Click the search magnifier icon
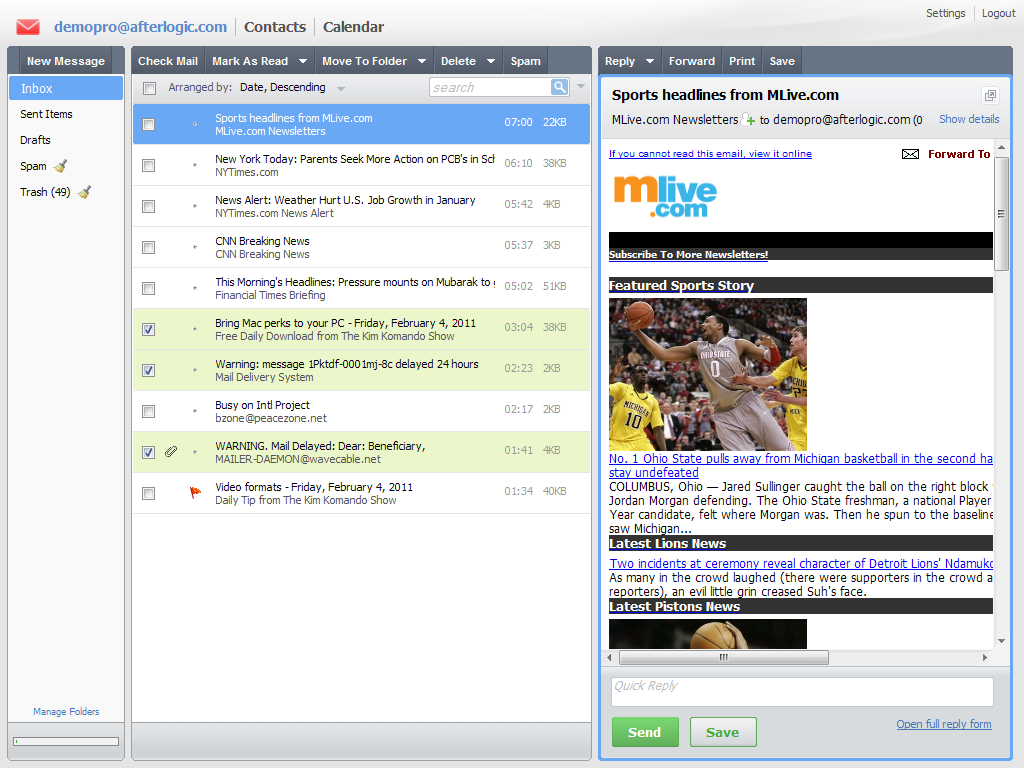Screen dimensions: 1024x768 (560, 88)
